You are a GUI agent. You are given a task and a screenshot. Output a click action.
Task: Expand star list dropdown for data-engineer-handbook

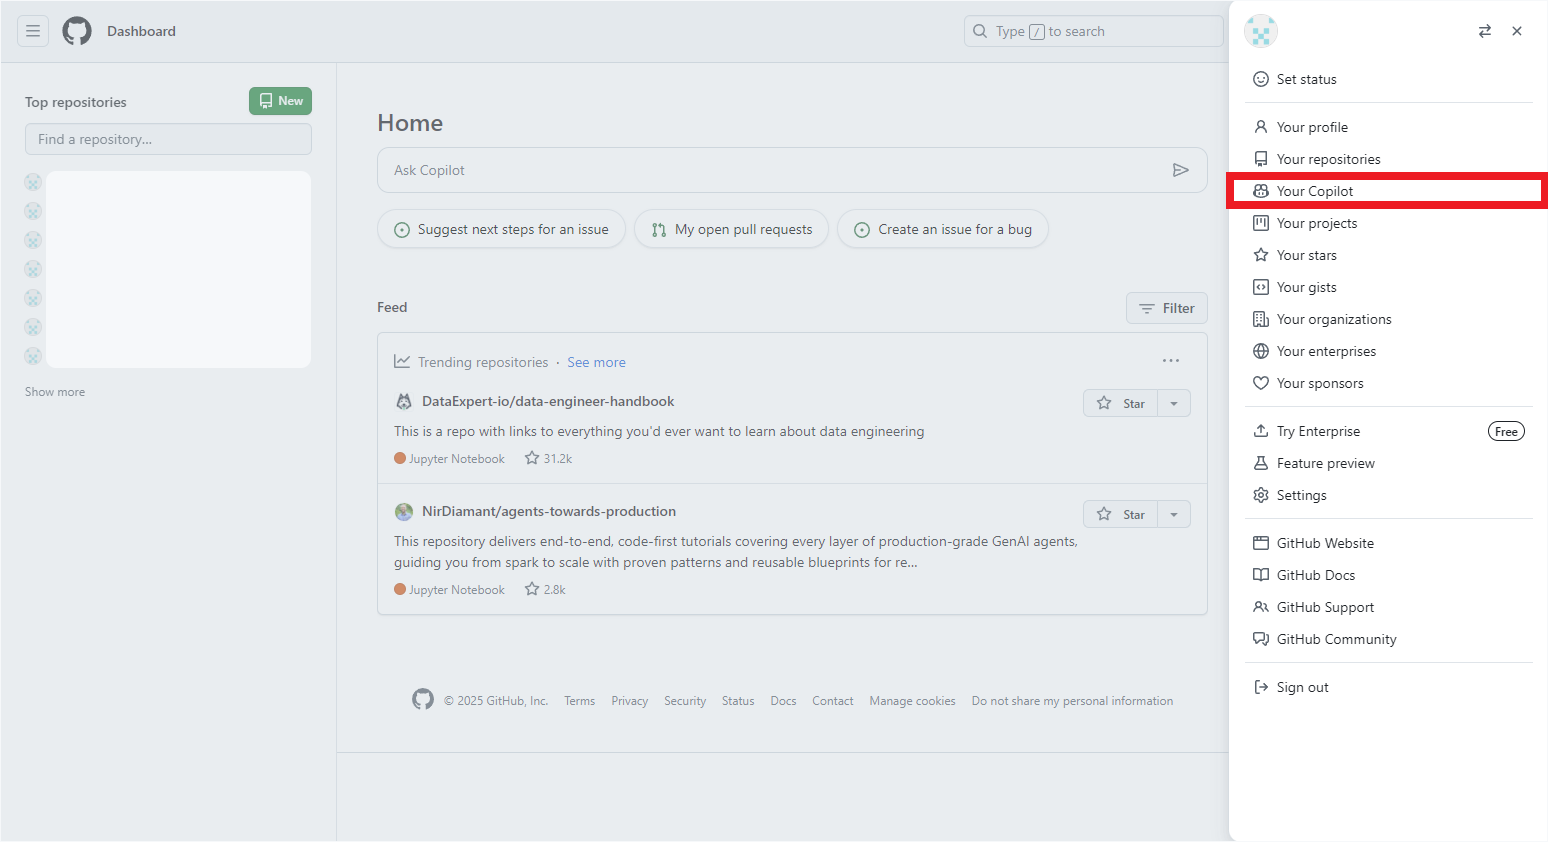click(1174, 403)
